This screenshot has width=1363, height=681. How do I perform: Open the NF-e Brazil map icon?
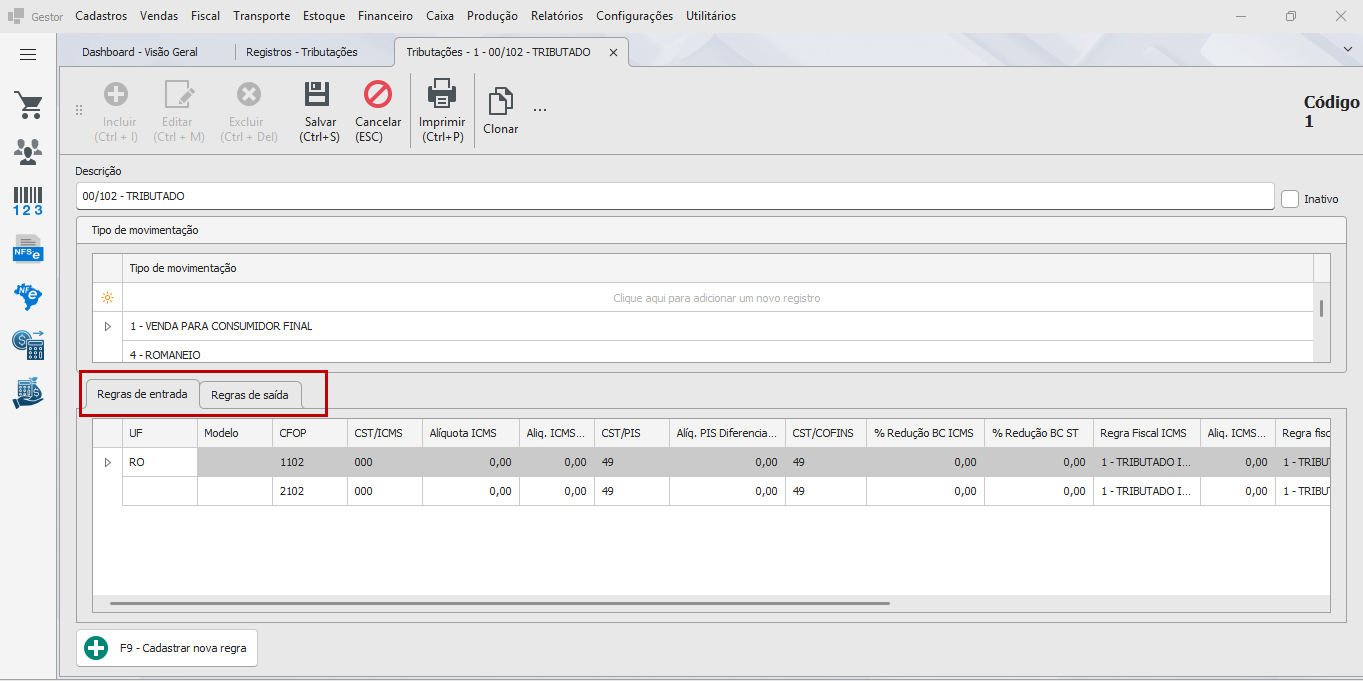click(x=28, y=297)
